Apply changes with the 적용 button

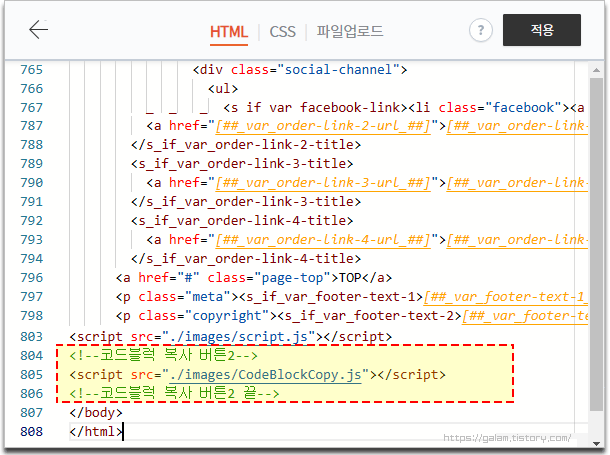pos(542,30)
